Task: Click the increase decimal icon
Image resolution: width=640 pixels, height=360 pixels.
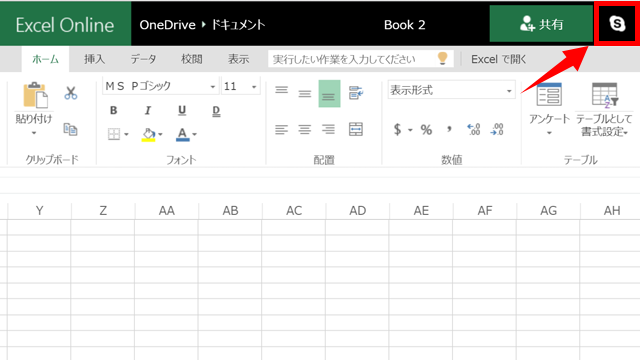Action: (473, 129)
